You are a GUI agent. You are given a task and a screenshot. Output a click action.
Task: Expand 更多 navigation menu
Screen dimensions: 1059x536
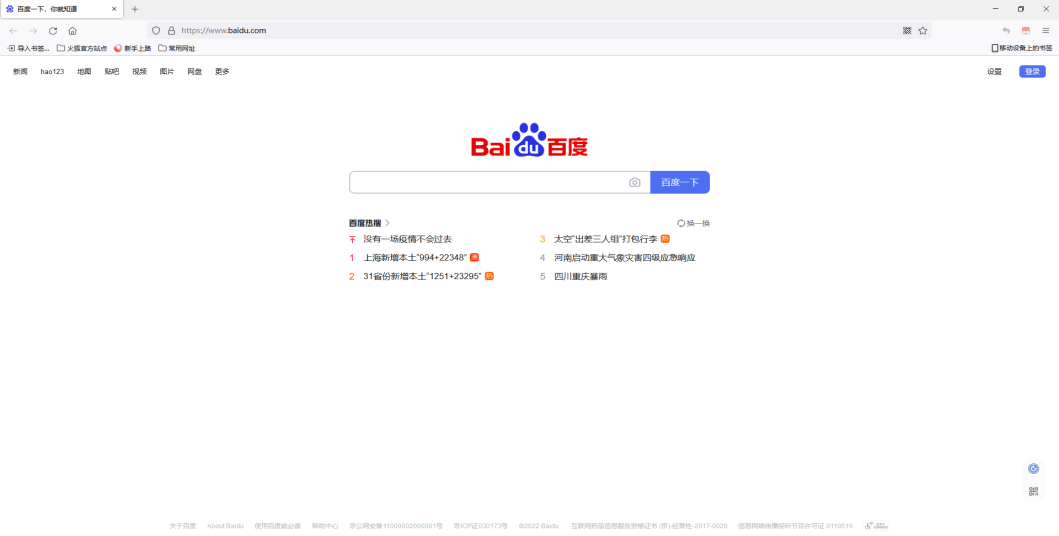(x=222, y=72)
